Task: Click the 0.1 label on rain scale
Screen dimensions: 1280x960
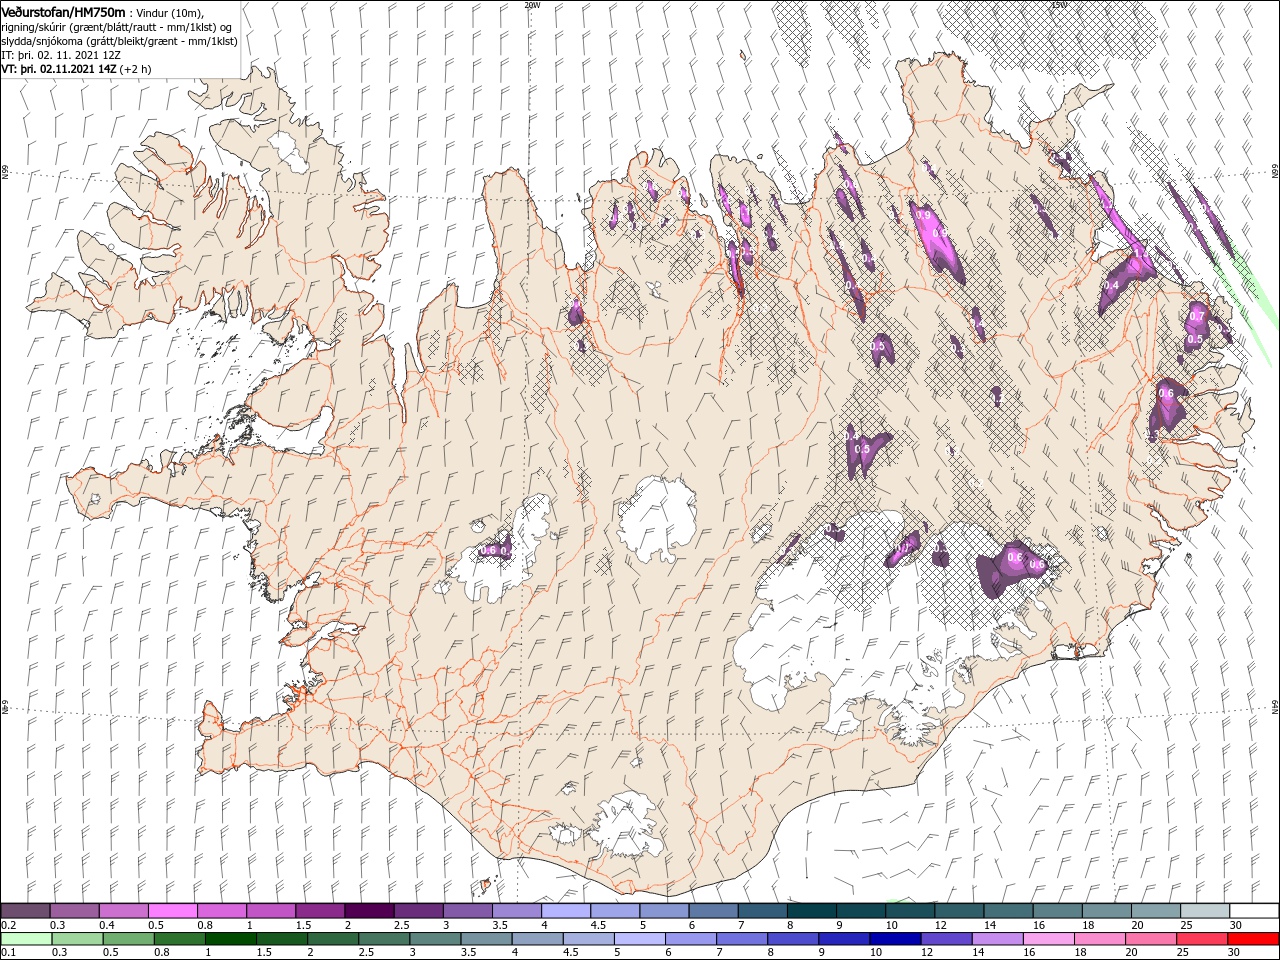Action: click(9, 952)
